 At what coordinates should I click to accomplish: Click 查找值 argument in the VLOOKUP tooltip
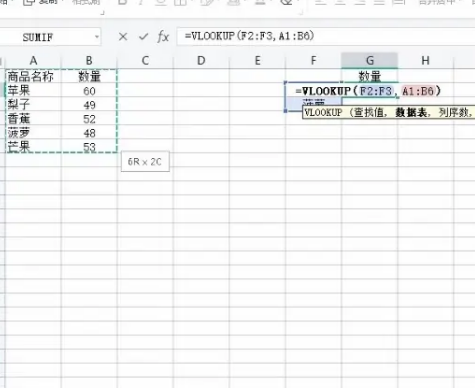click(368, 113)
